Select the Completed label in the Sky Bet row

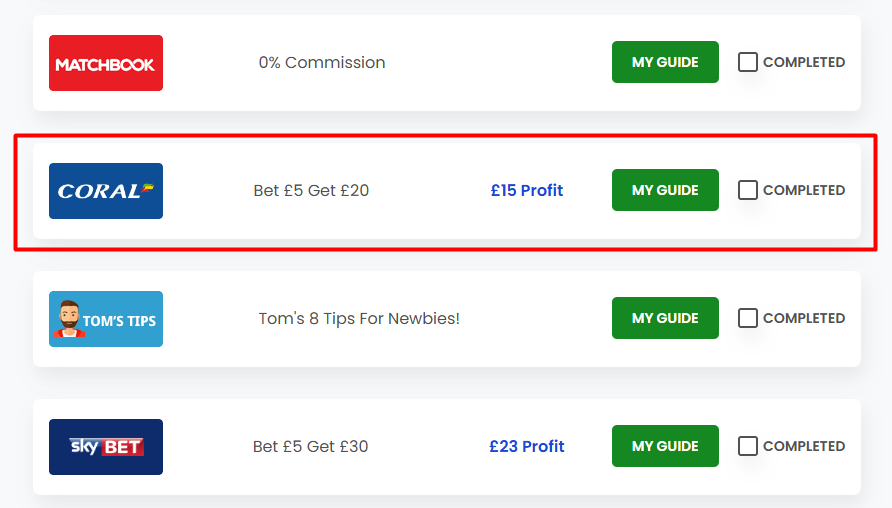pyautogui.click(x=804, y=446)
